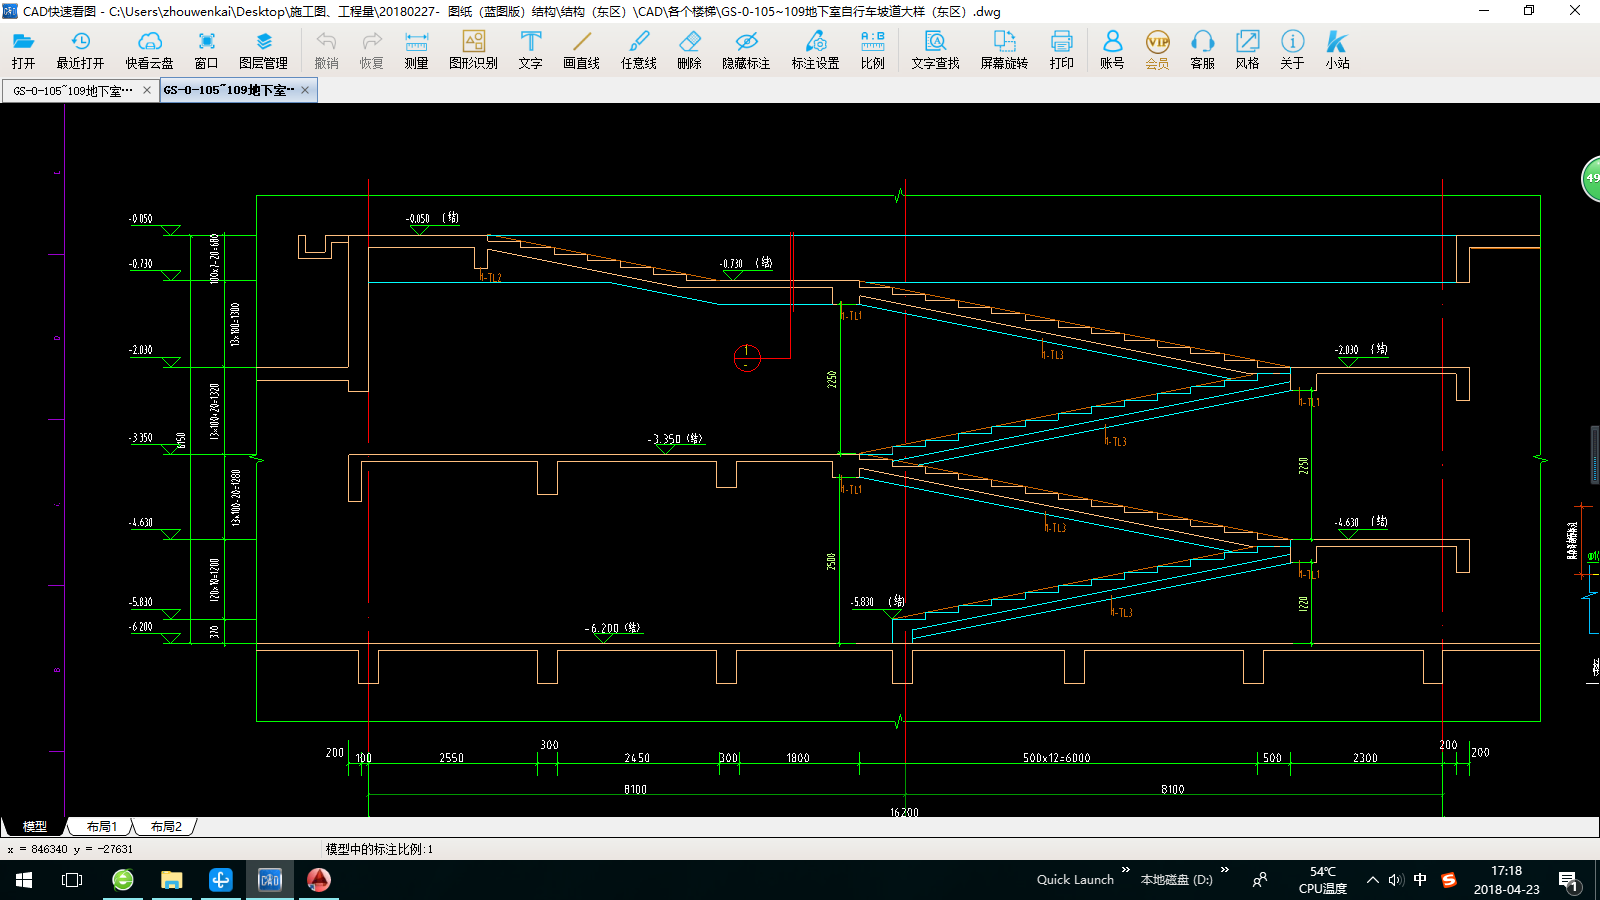The image size is (1600, 900).
Task: Open the Windows Start menu
Action: pos(24,880)
